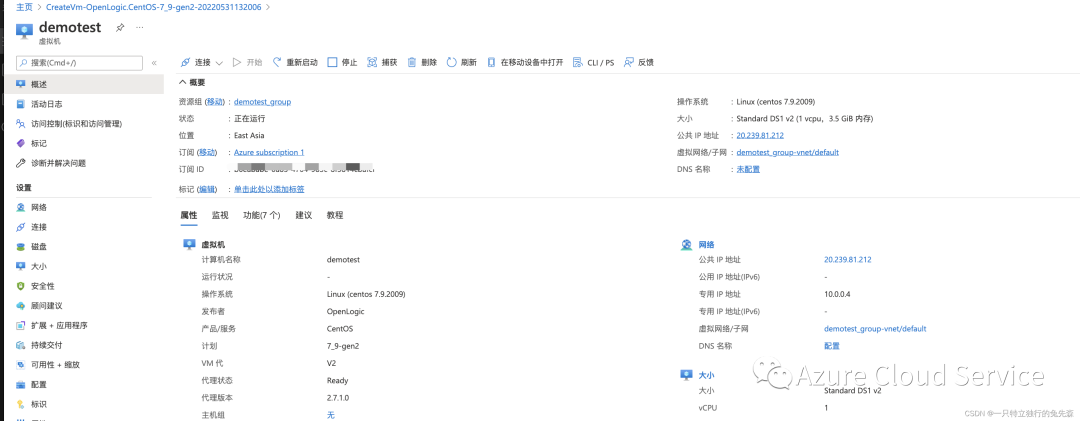The height and width of the screenshot is (421, 1080).
Task: Open the dropdown arrow beside 连接
Action: coord(219,63)
